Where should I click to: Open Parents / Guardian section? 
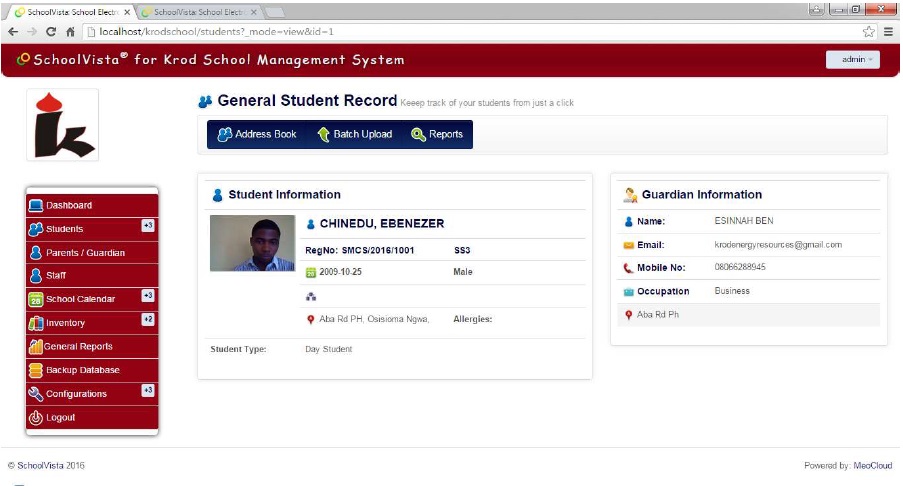85,253
